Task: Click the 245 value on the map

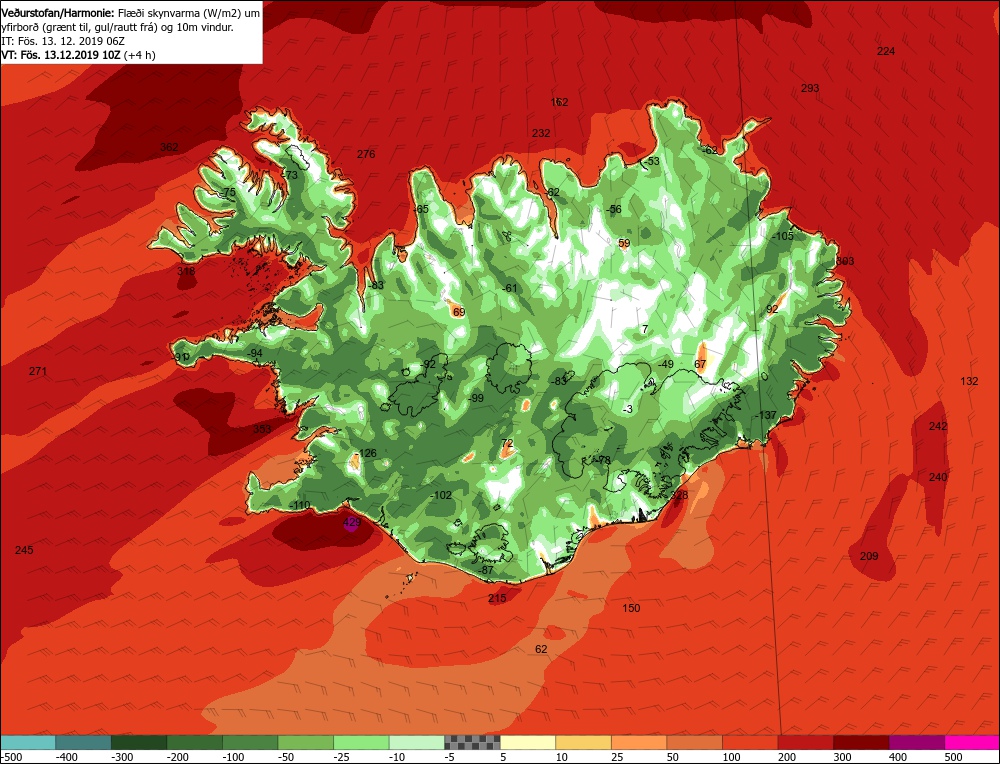Action: coord(24,550)
